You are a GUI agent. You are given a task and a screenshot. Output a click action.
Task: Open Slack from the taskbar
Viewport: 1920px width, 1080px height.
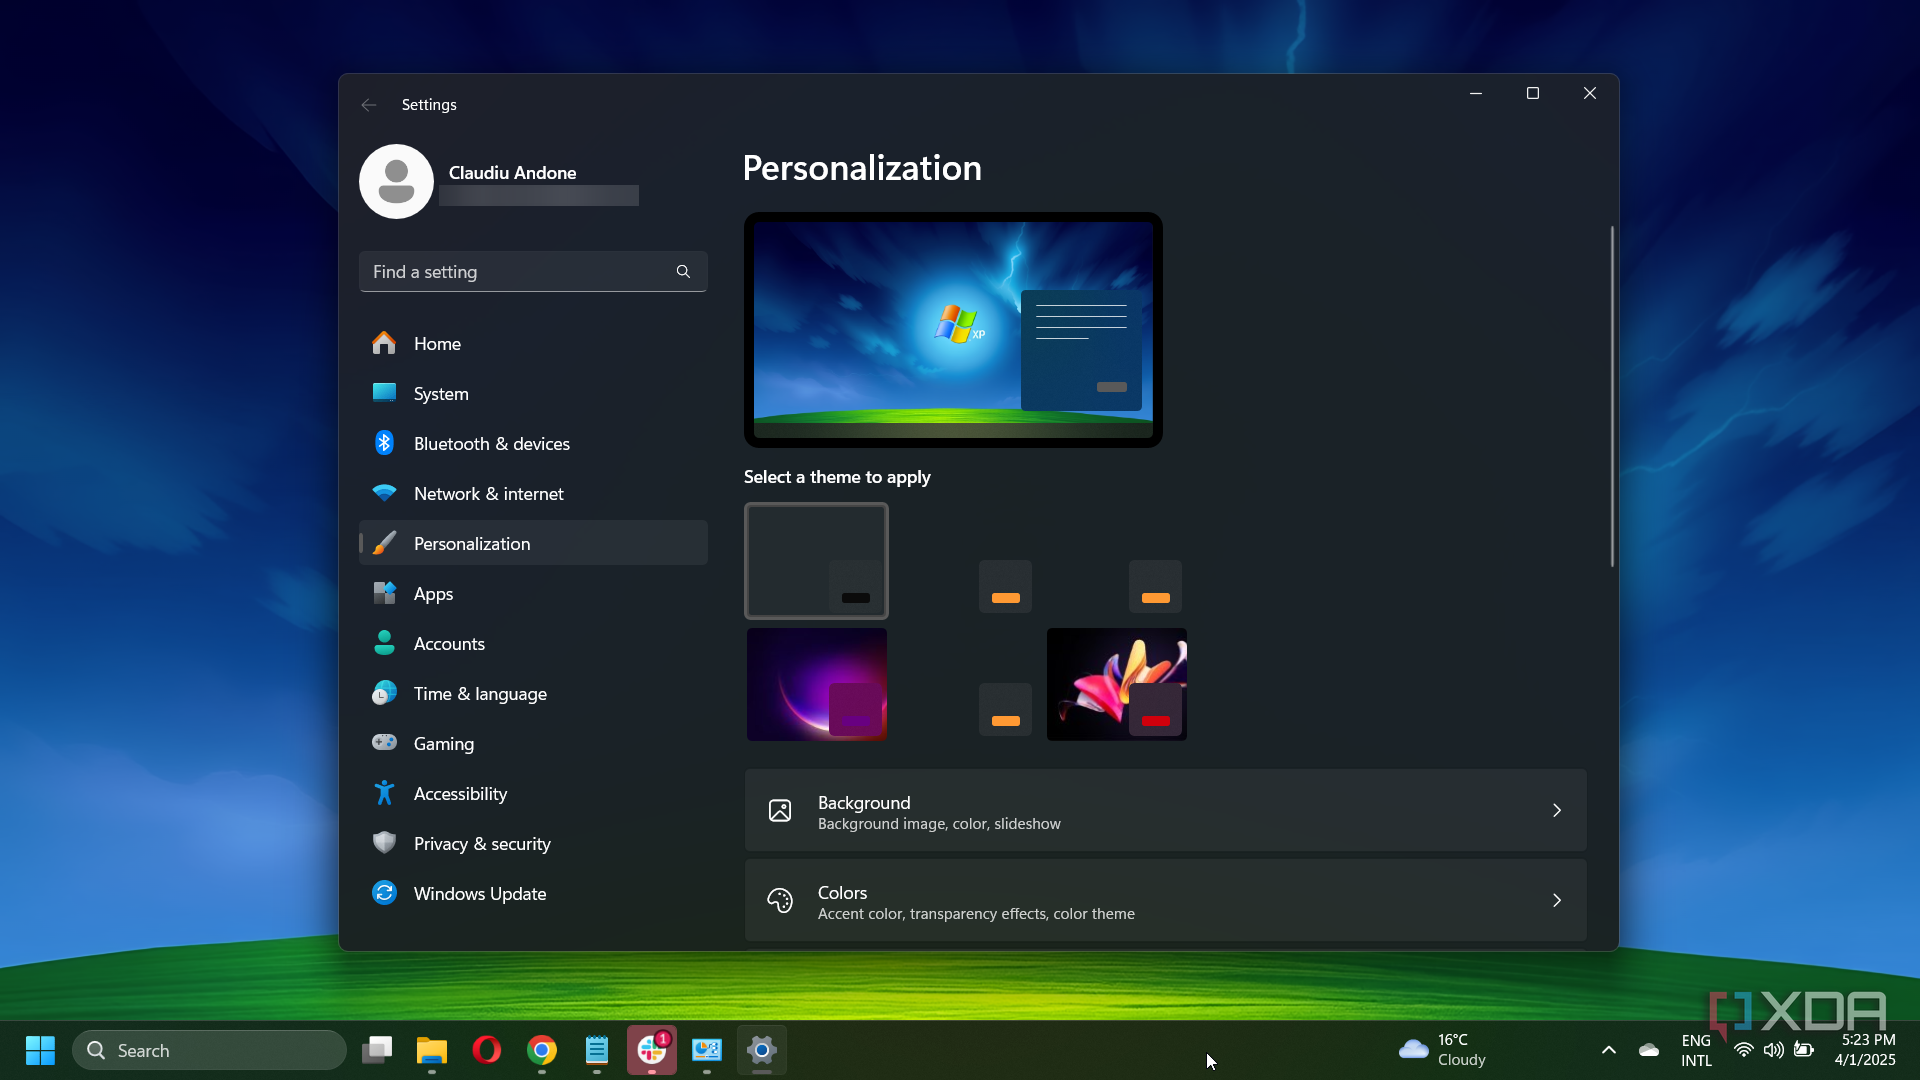click(x=652, y=1050)
